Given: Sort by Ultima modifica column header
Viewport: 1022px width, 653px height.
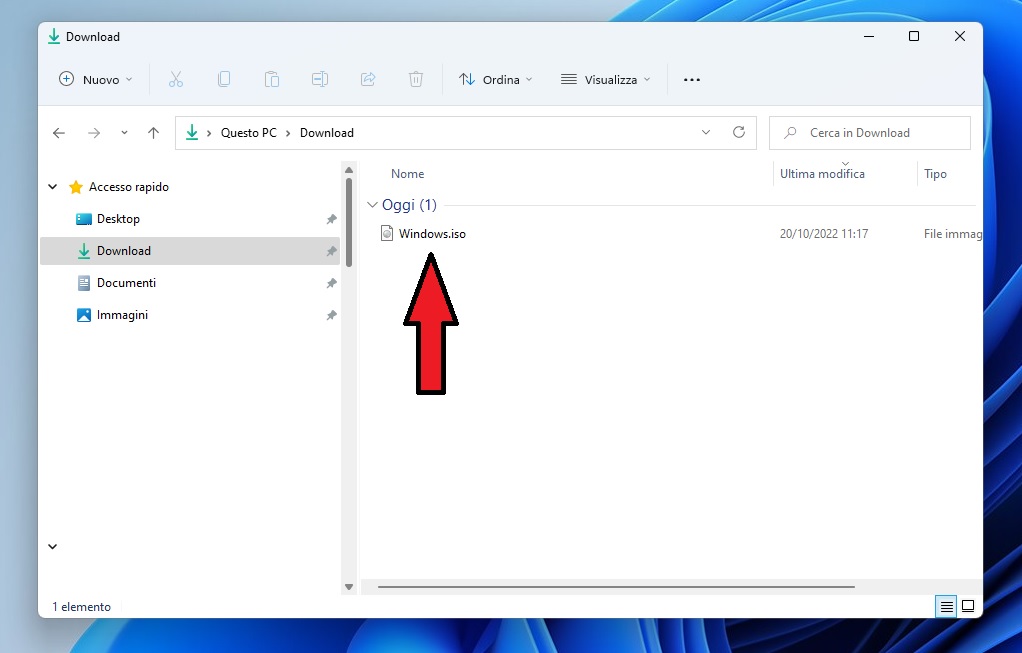Looking at the screenshot, I should (x=823, y=174).
